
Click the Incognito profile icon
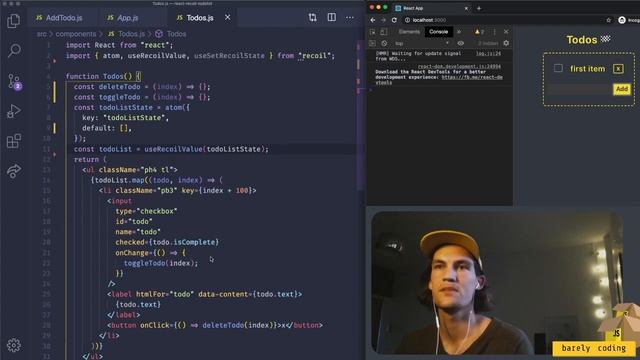(622, 20)
